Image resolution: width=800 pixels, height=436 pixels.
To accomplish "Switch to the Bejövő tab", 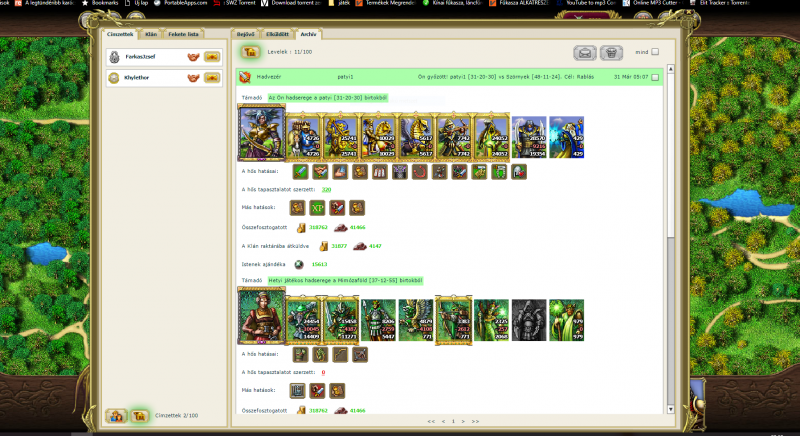I will [x=245, y=34].
